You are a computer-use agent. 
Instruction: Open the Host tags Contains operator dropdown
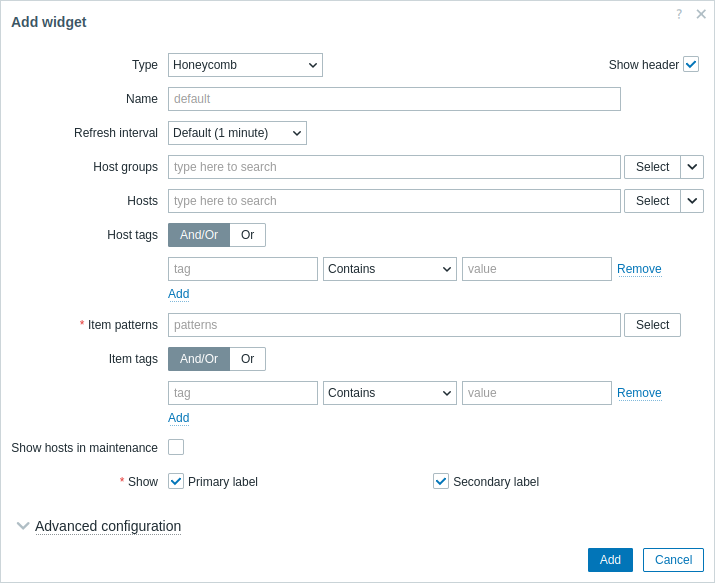pyautogui.click(x=390, y=269)
